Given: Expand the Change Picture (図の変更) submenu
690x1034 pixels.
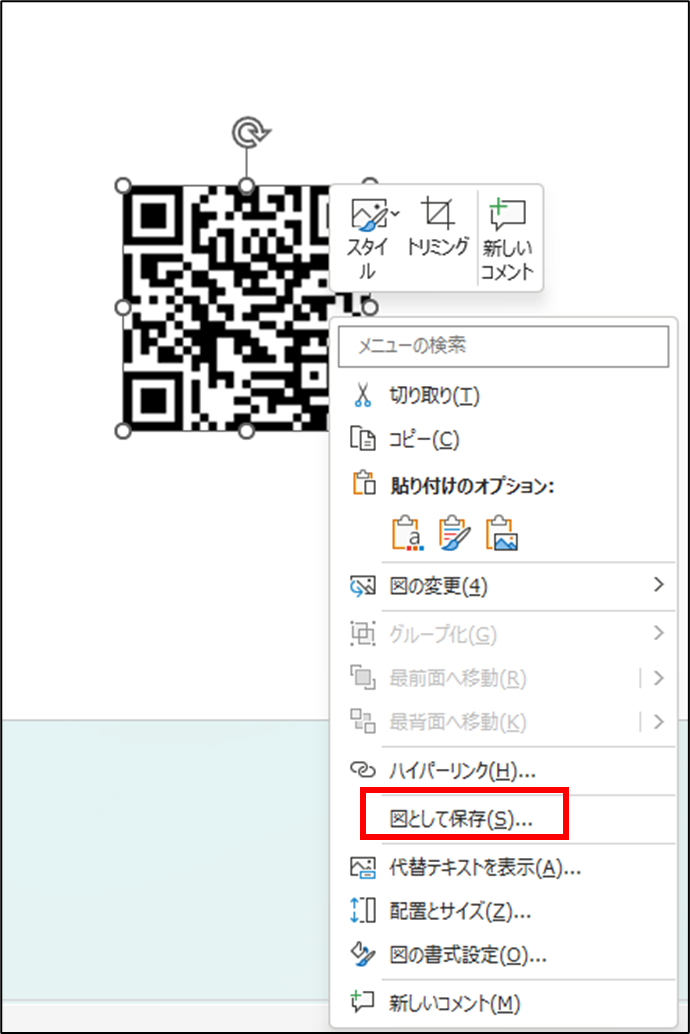Looking at the screenshot, I should (657, 585).
